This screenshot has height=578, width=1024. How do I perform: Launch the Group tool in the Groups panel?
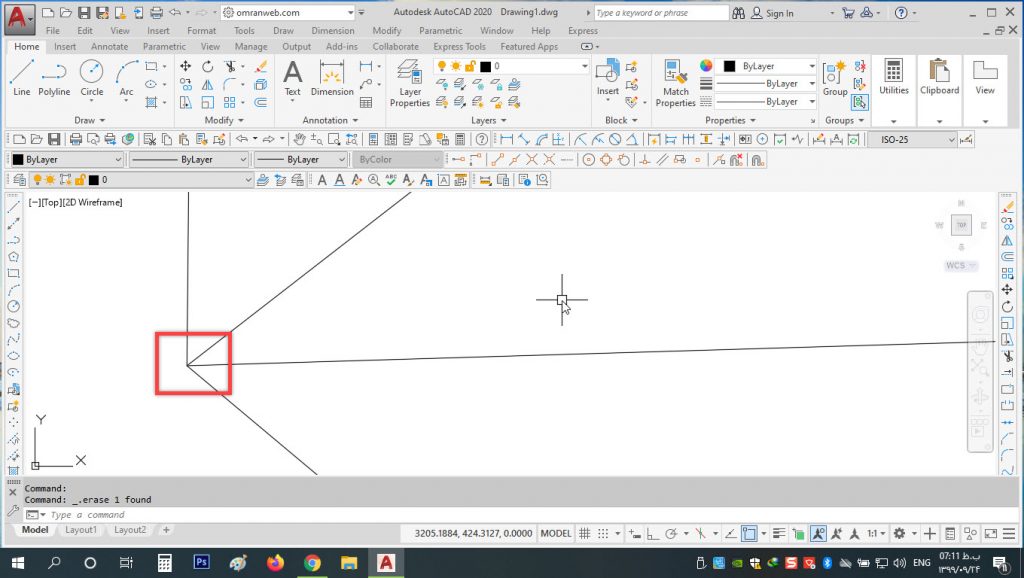[834, 77]
